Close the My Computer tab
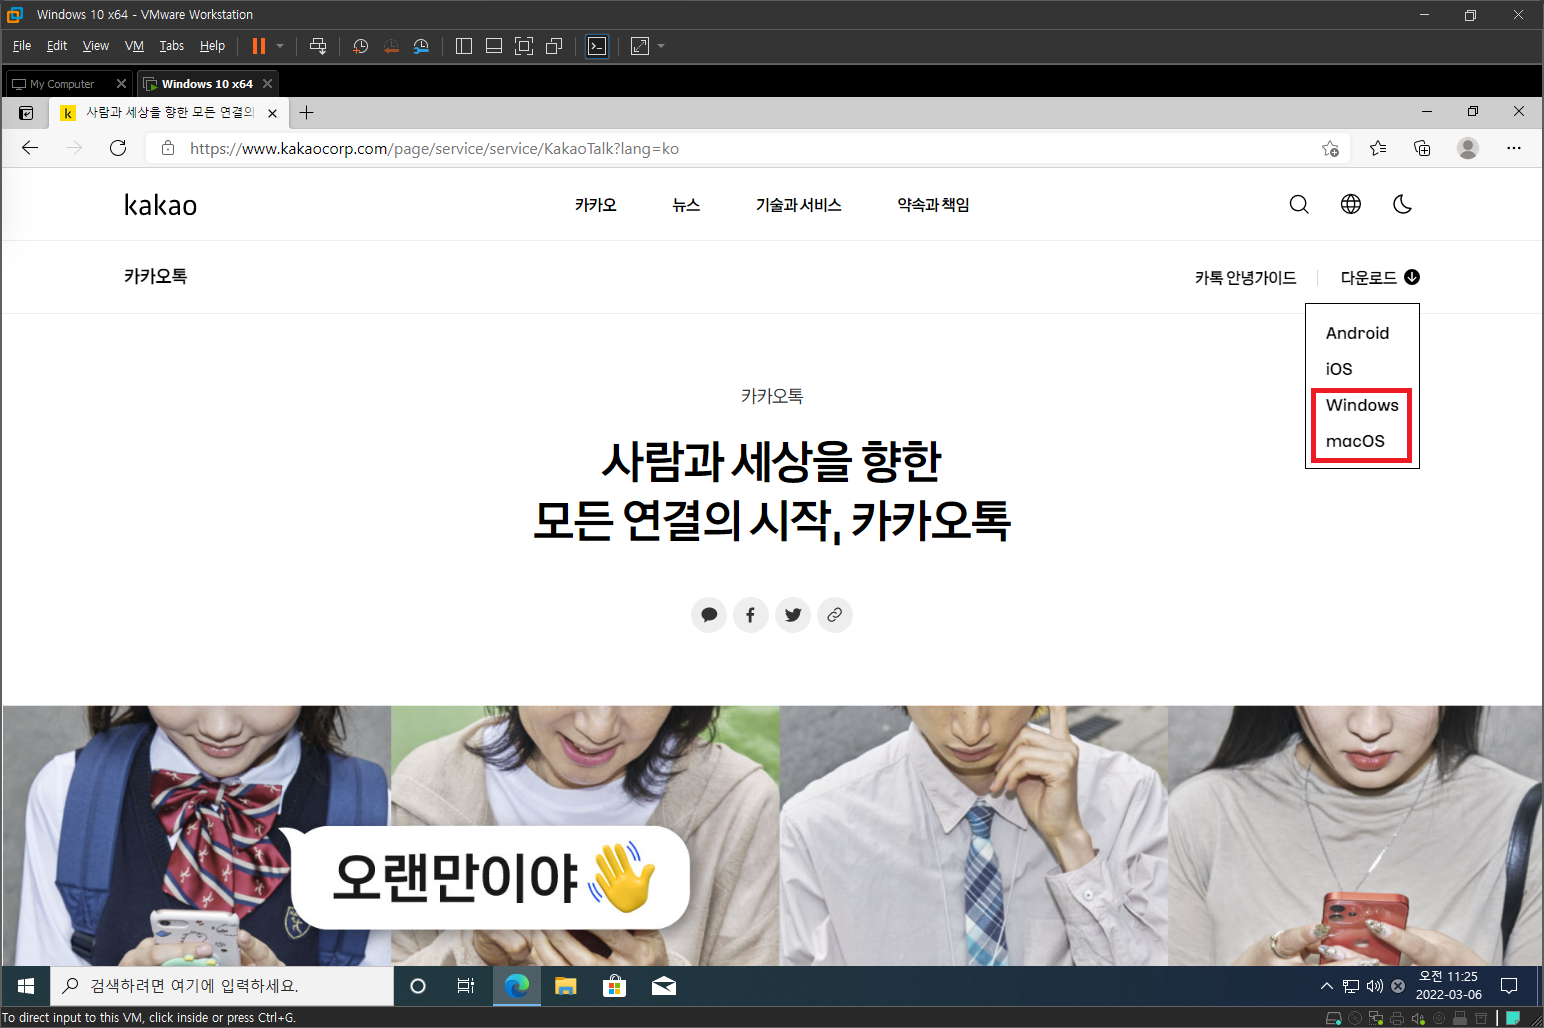Image resolution: width=1544 pixels, height=1028 pixels. pyautogui.click(x=121, y=84)
